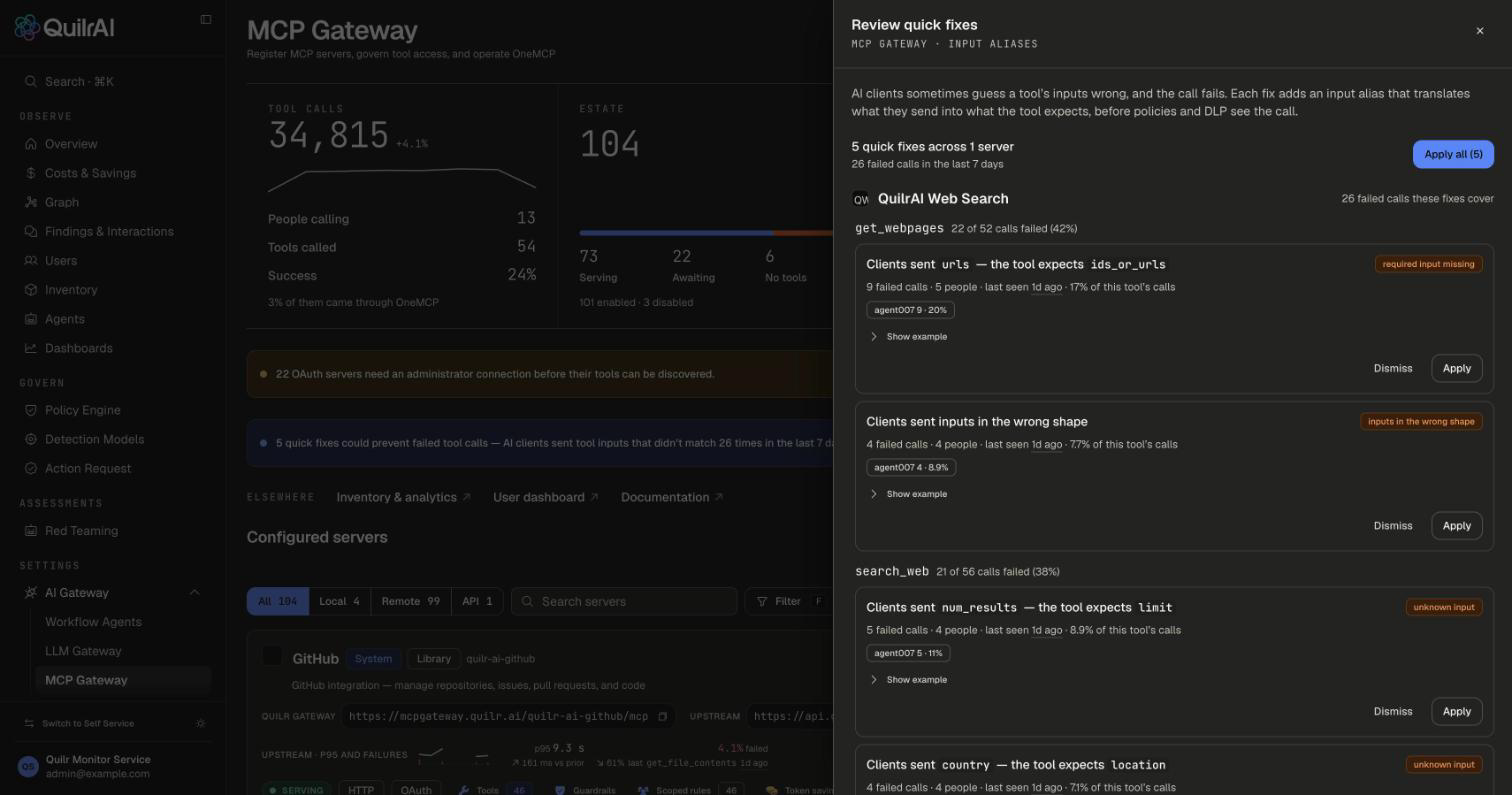Screen dimensions: 1512x795
Task: Click the Inventory sidebar icon
Action: 31,290
